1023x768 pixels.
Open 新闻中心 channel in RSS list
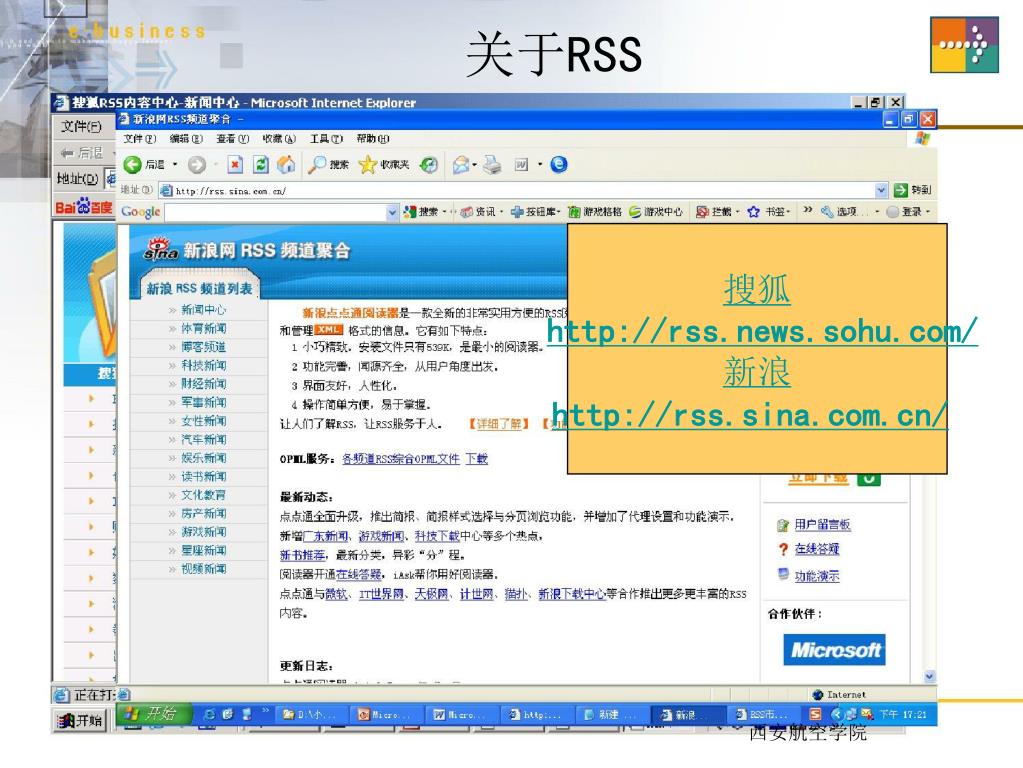pyautogui.click(x=204, y=309)
